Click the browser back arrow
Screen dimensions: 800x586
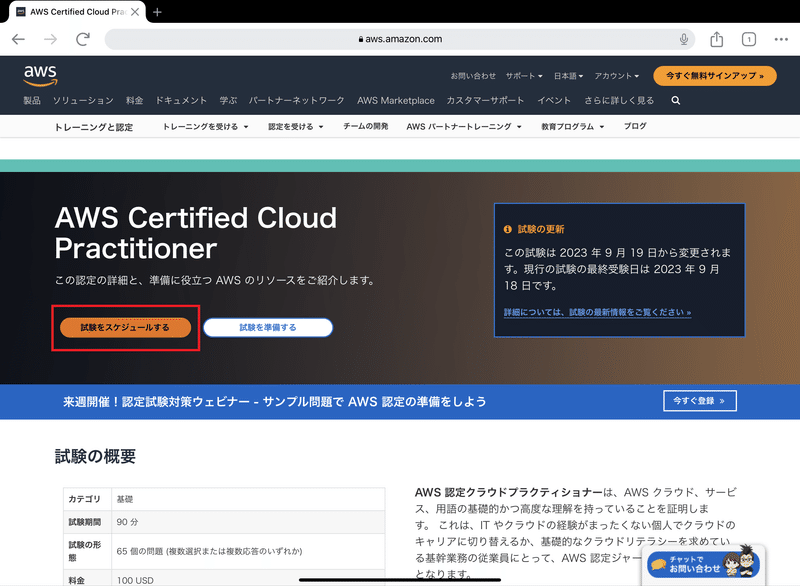pyautogui.click(x=18, y=39)
